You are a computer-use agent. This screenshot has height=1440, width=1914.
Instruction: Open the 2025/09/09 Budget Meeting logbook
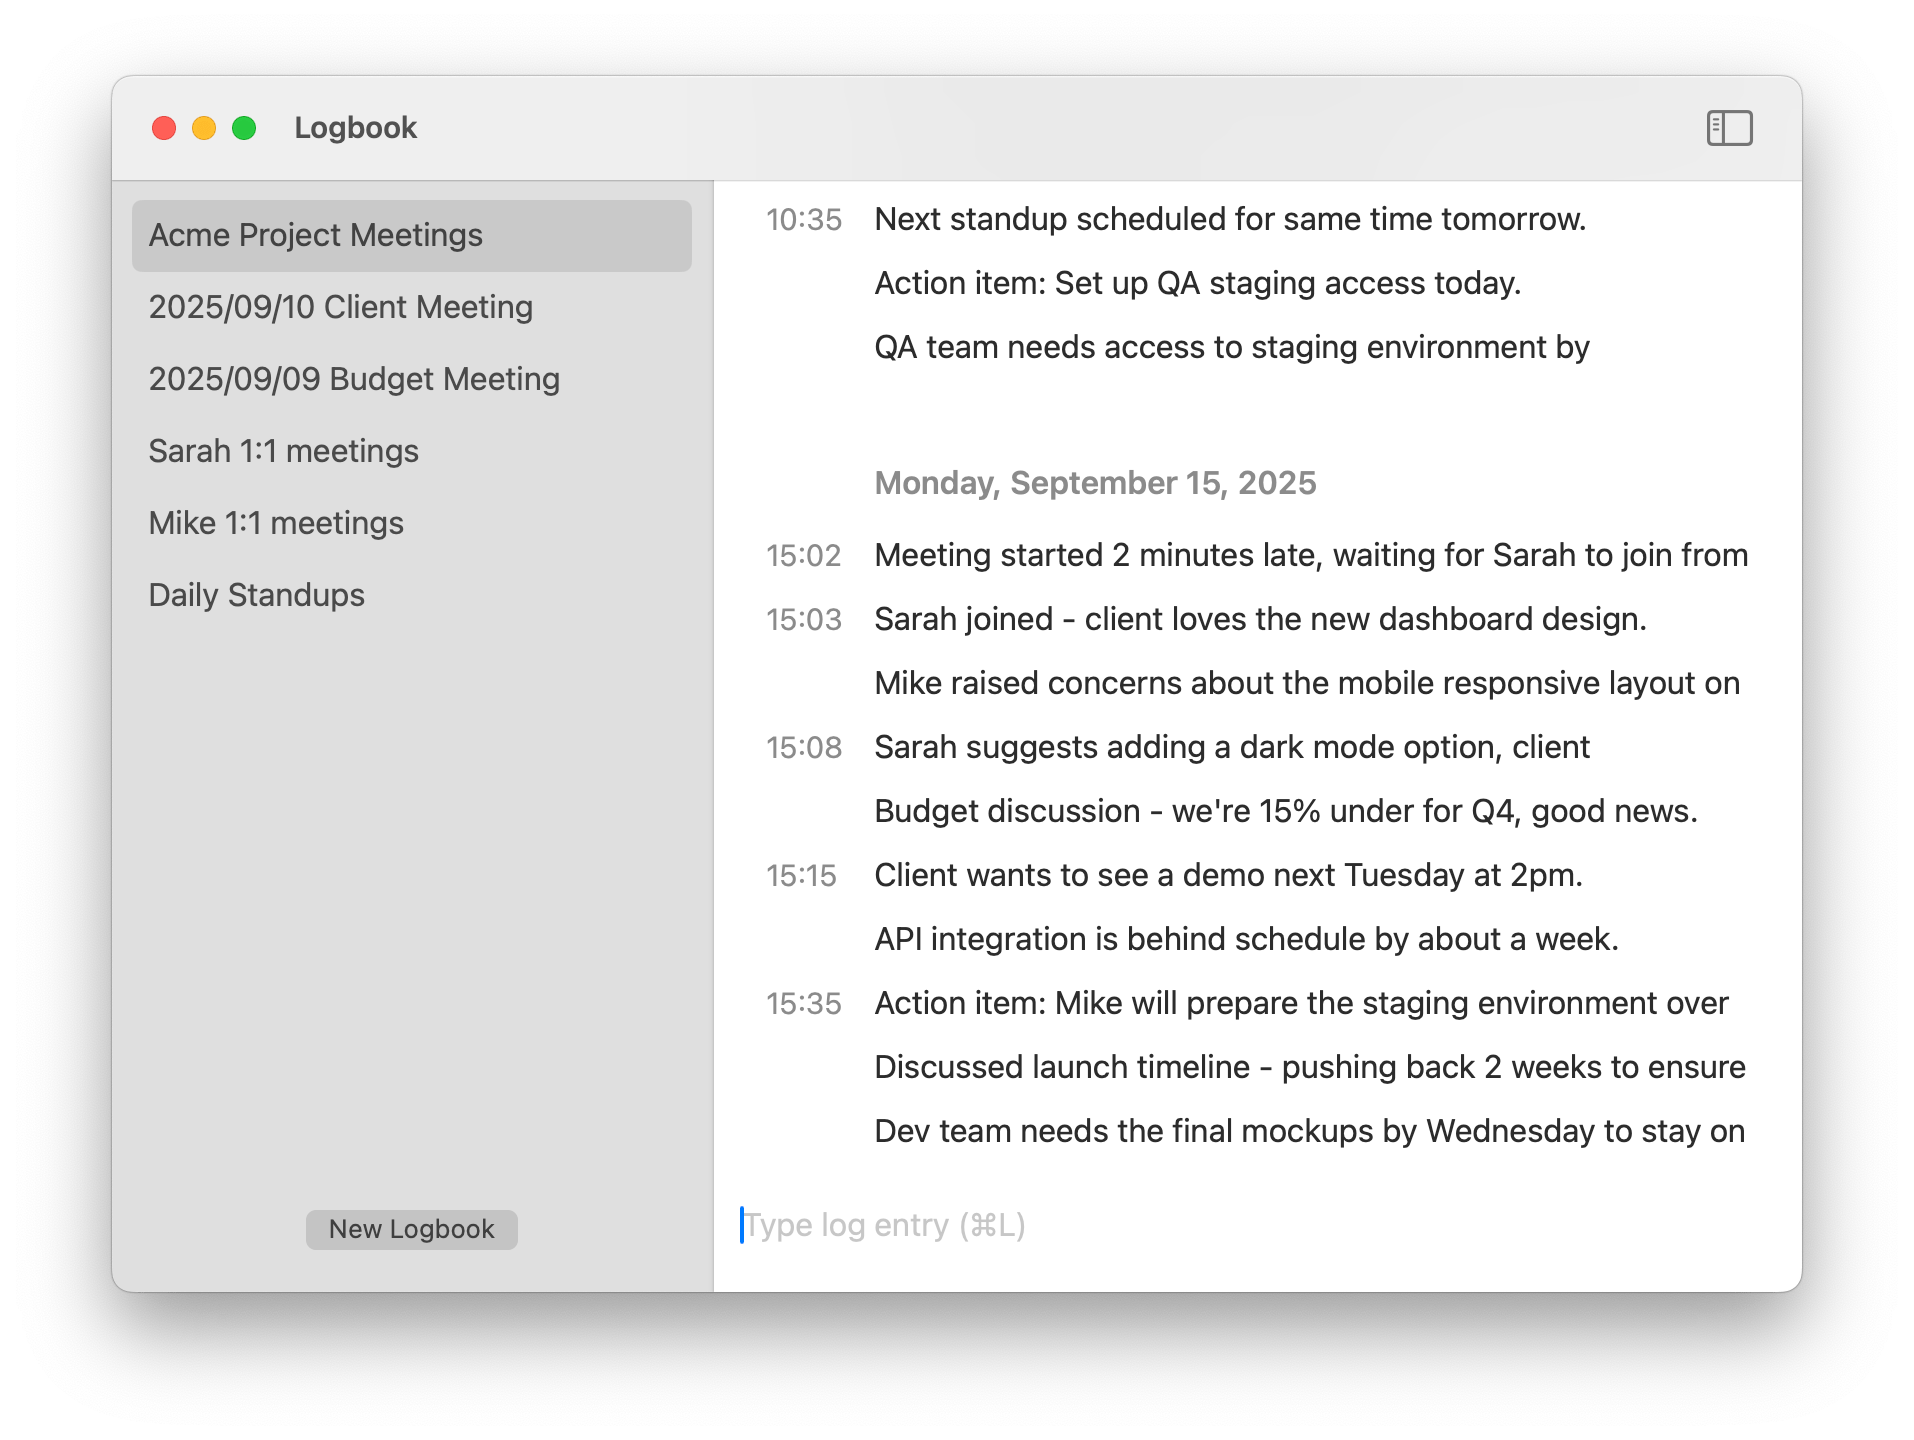[x=411, y=379]
